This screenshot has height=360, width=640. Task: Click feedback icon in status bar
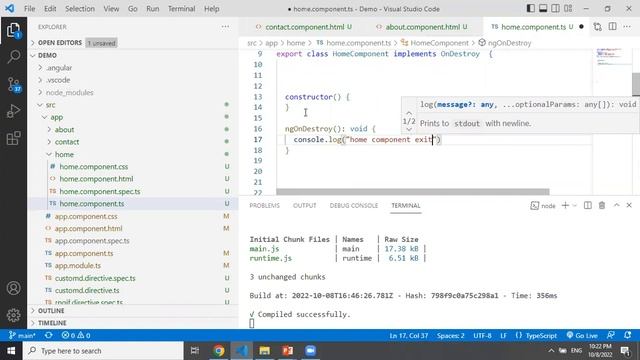[611, 335]
